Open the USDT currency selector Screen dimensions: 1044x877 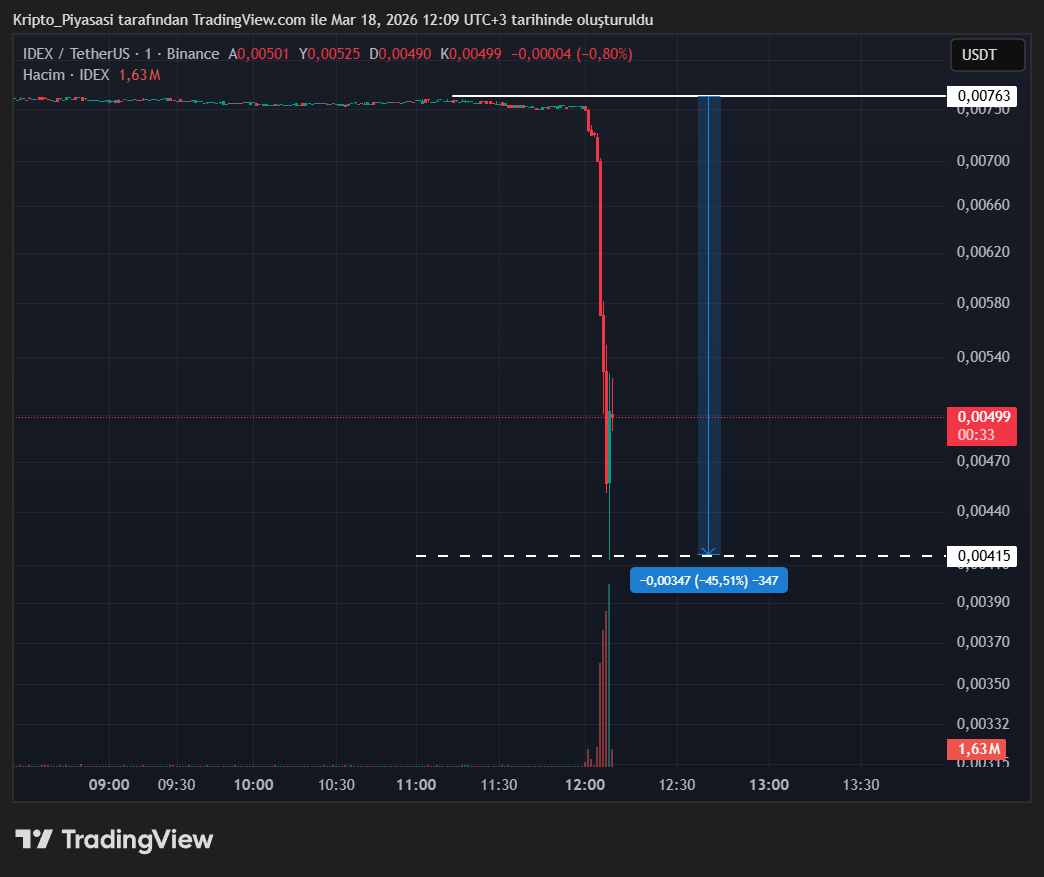(986, 55)
